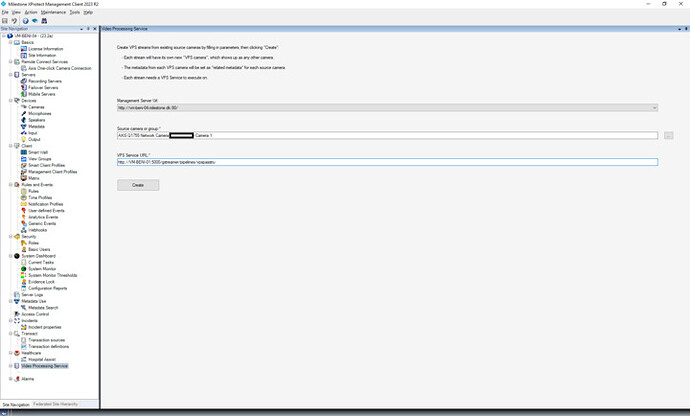Image resolution: width=690 pixels, height=416 pixels.
Task: Open the Tools menu
Action: [75, 12]
